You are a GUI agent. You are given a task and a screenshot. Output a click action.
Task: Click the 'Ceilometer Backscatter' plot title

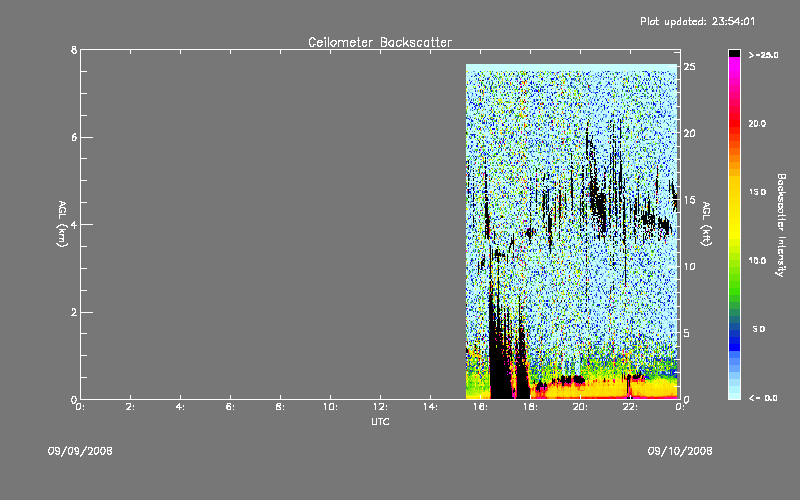pos(380,42)
